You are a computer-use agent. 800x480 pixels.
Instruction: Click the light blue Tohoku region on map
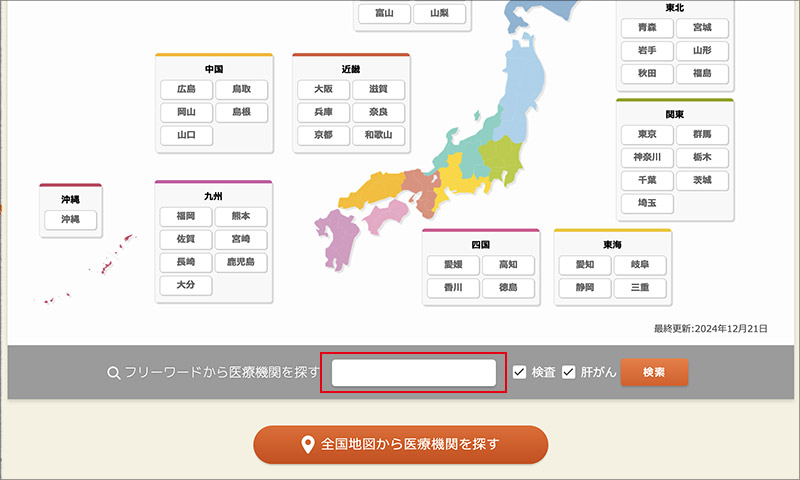[523, 87]
